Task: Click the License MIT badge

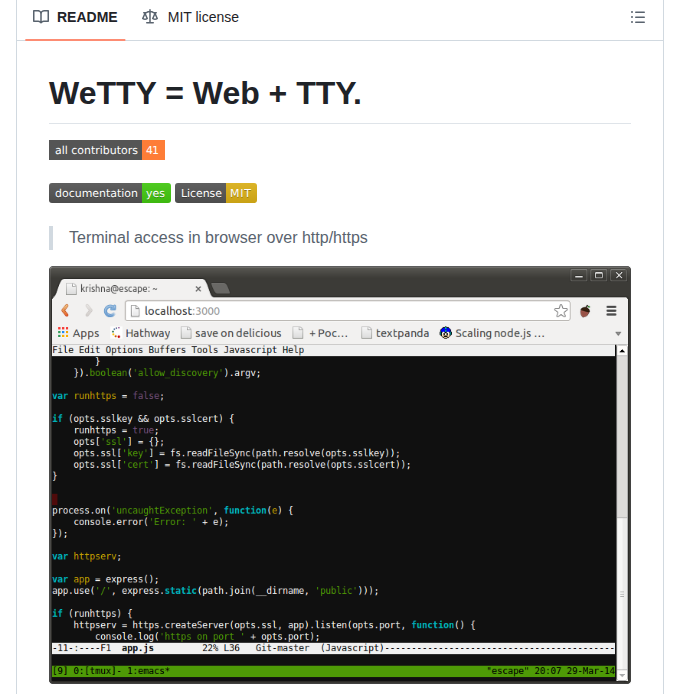Action: pyautogui.click(x=216, y=193)
